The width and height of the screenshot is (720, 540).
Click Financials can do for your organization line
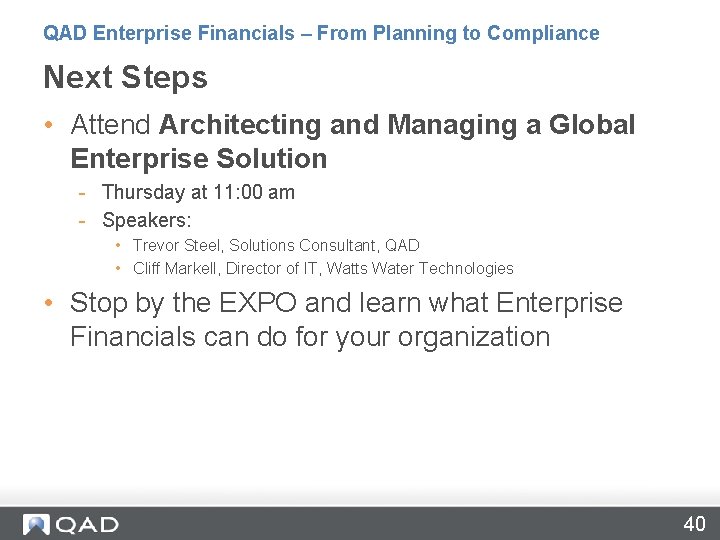(x=310, y=337)
